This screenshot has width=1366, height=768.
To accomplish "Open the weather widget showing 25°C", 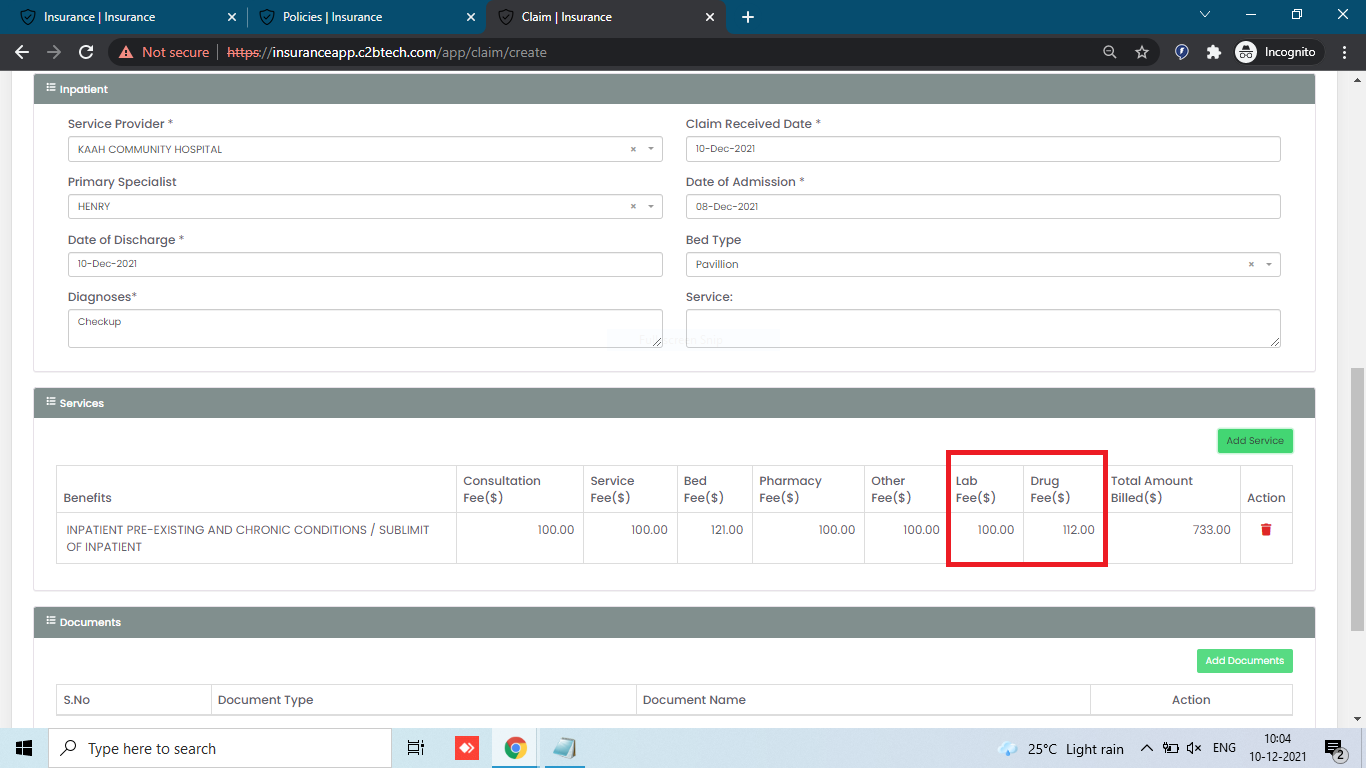I will [1061, 748].
